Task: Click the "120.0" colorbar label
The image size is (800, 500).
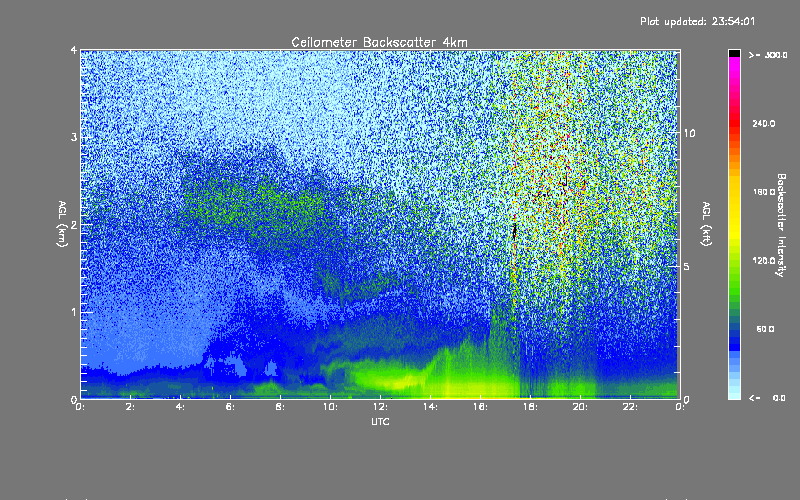Action: pyautogui.click(x=764, y=260)
